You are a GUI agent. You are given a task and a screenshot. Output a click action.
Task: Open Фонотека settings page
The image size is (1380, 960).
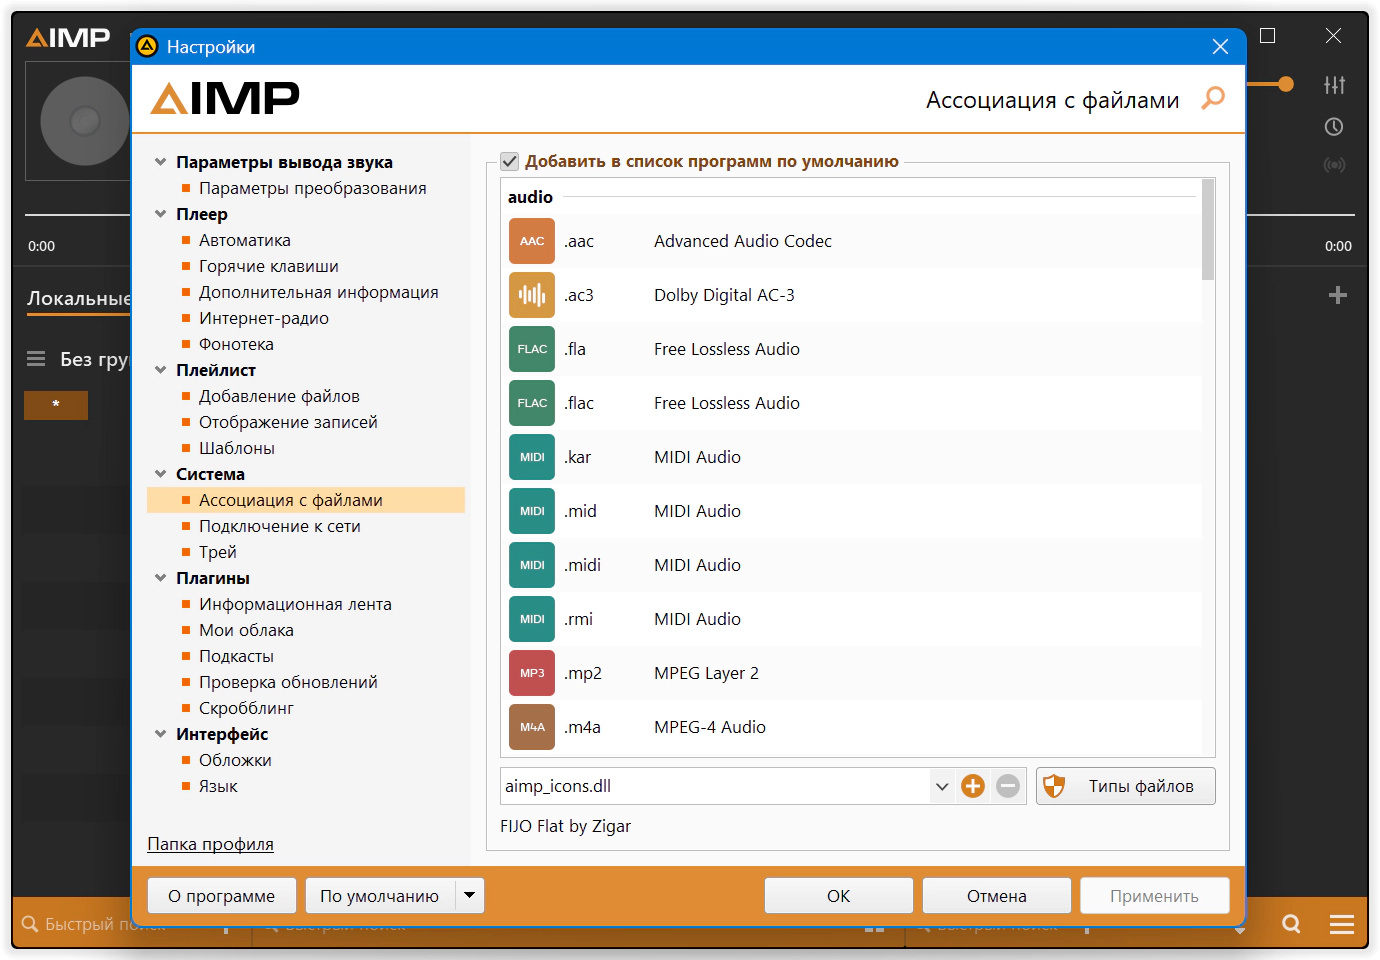pyautogui.click(x=236, y=344)
